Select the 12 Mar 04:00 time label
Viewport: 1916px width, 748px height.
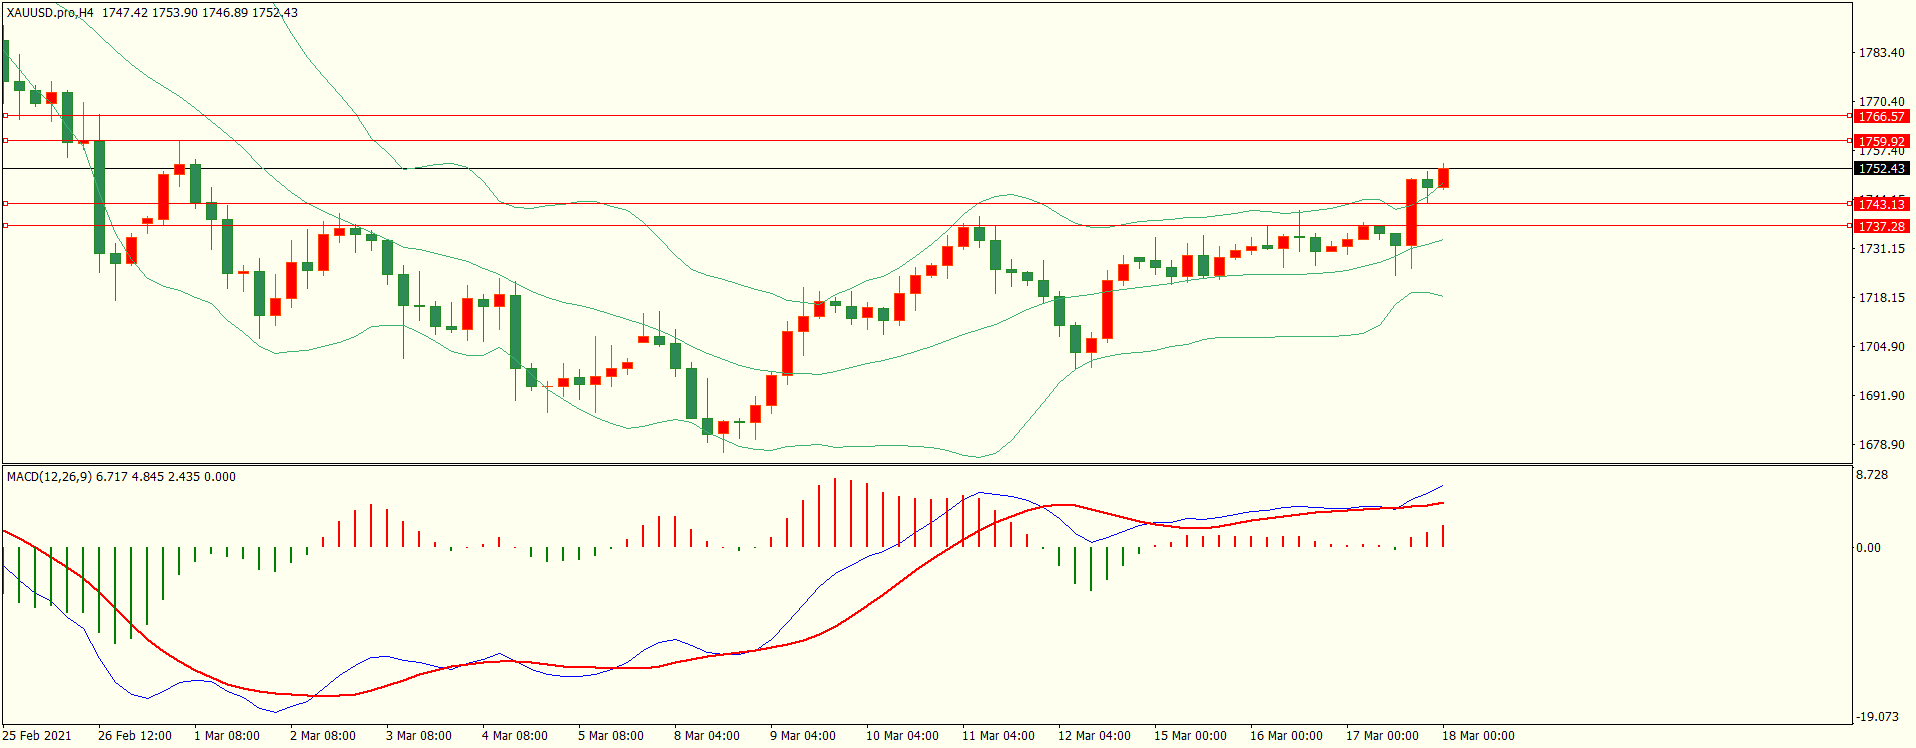click(1094, 736)
